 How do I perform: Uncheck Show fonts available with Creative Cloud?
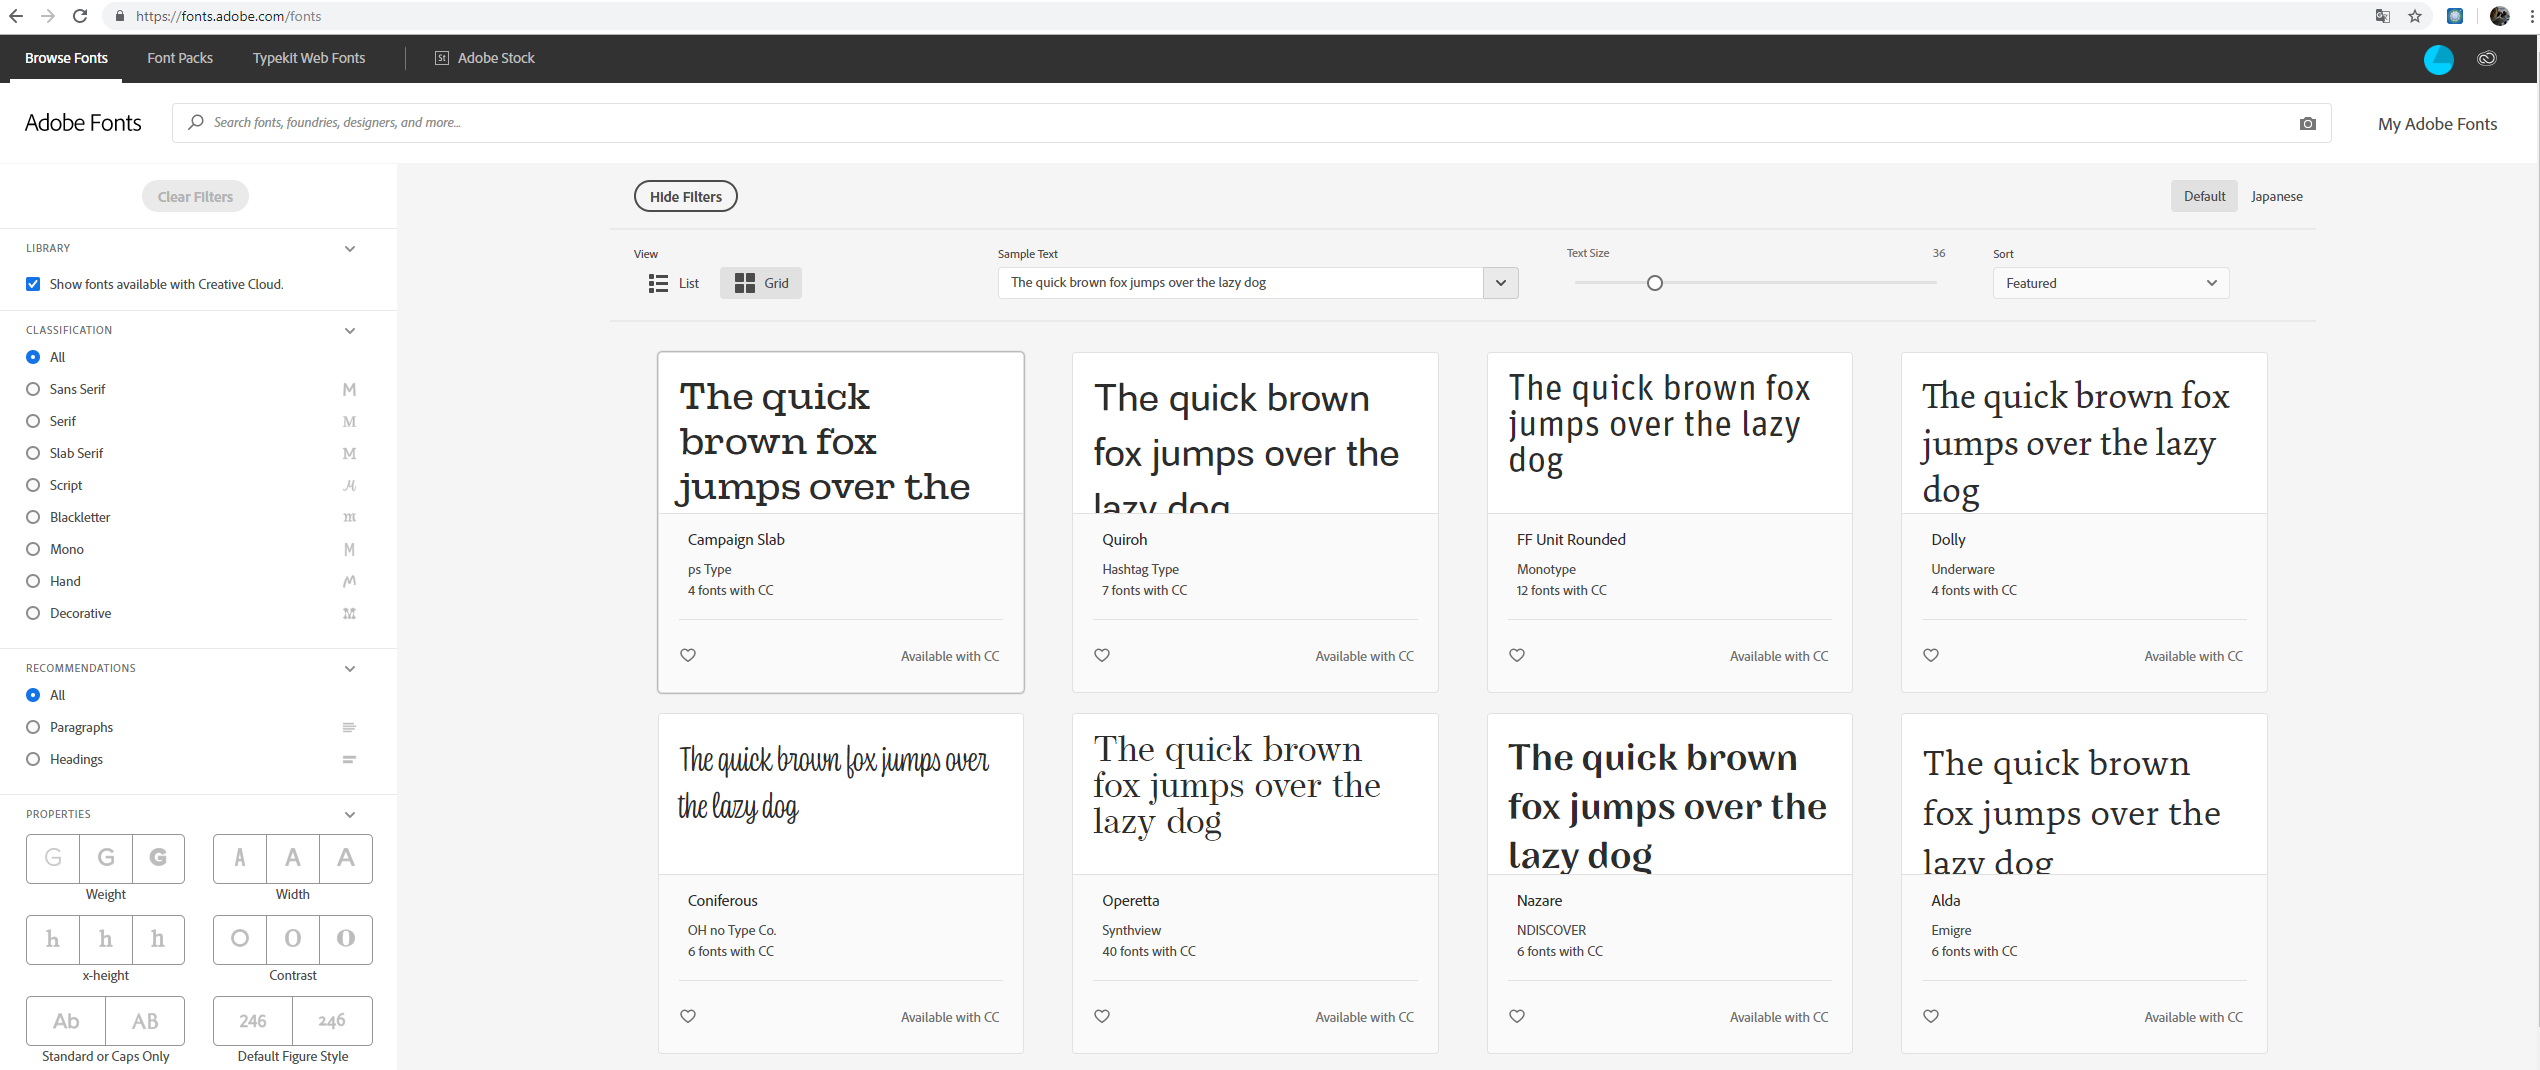pos(33,284)
